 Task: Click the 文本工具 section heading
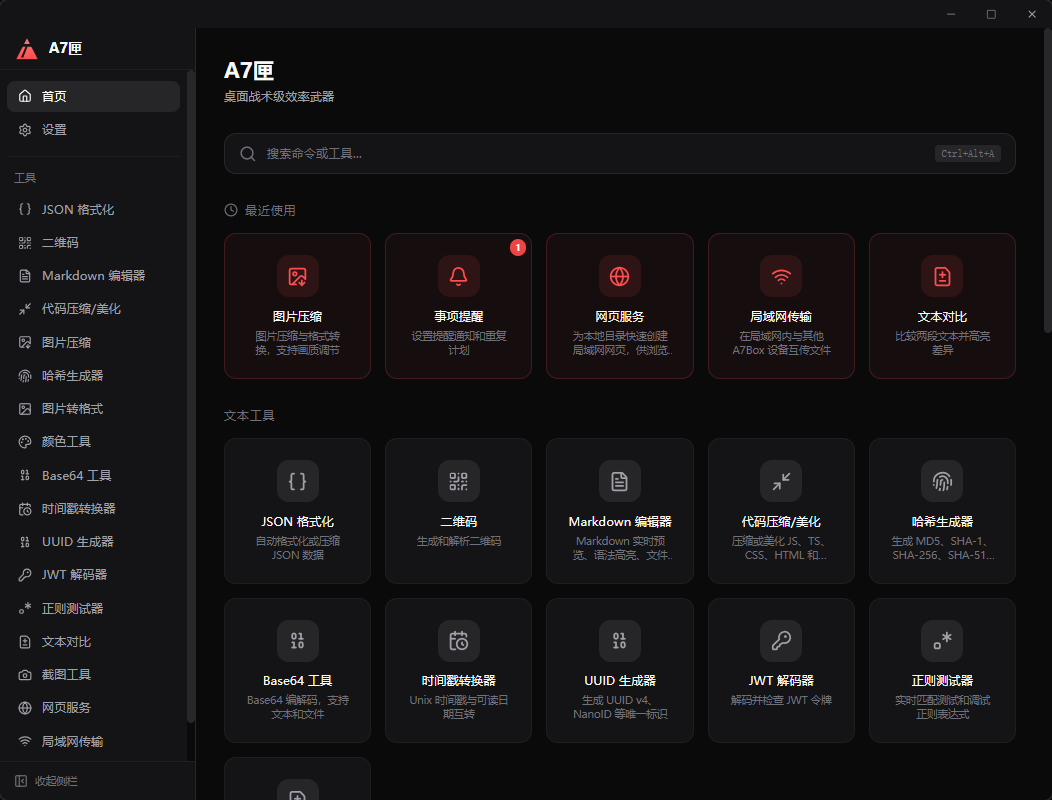pos(249,416)
